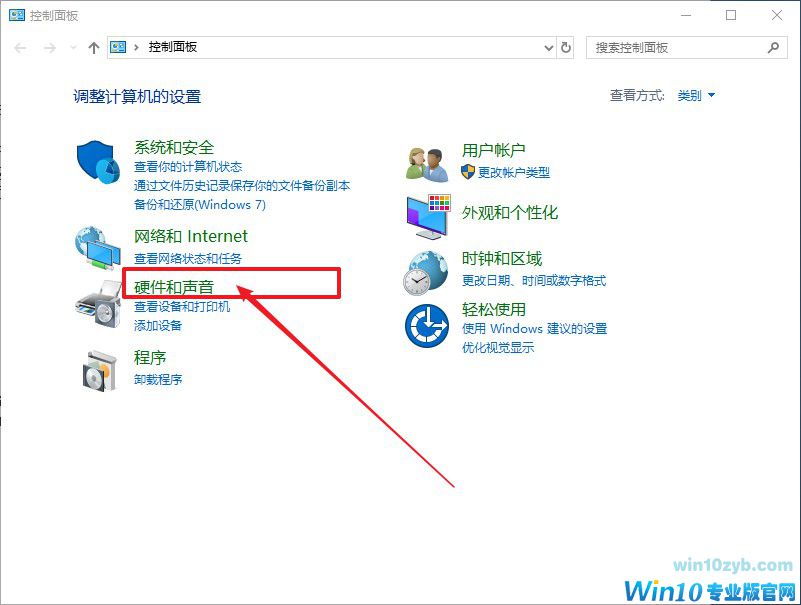
Task: Open the Hardware and Sound printer icon
Action: click(x=98, y=305)
